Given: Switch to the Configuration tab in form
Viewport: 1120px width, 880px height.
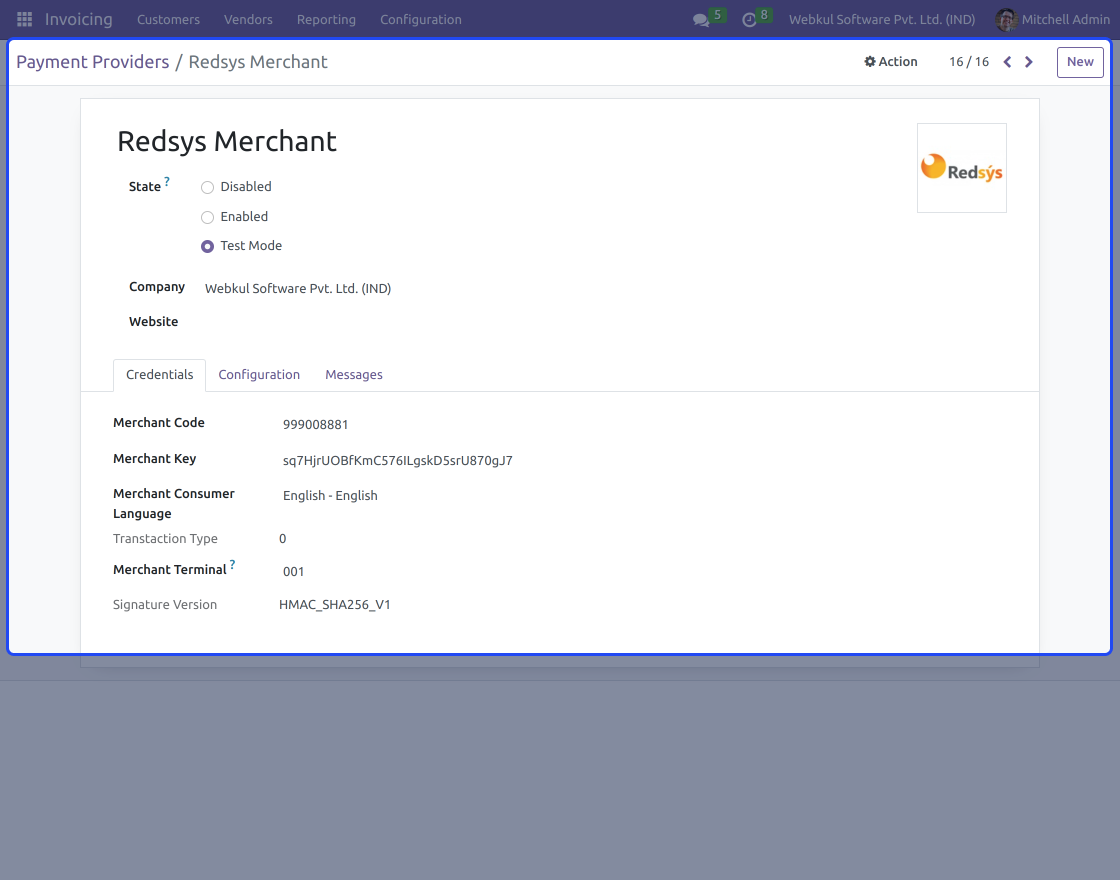Looking at the screenshot, I should coord(259,375).
